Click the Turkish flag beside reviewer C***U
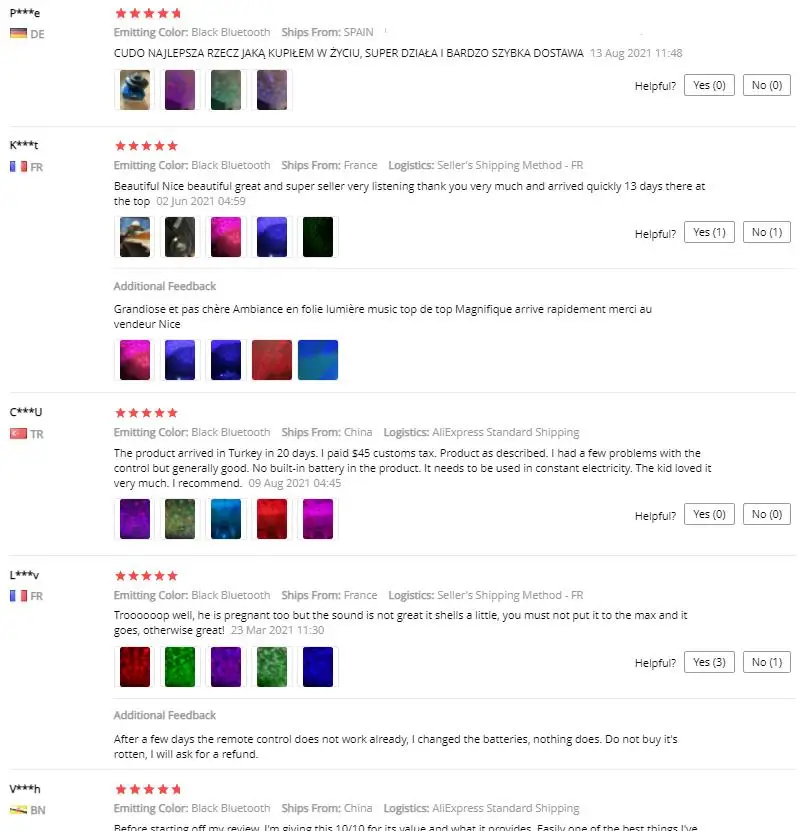This screenshot has width=810, height=831. pos(17,434)
